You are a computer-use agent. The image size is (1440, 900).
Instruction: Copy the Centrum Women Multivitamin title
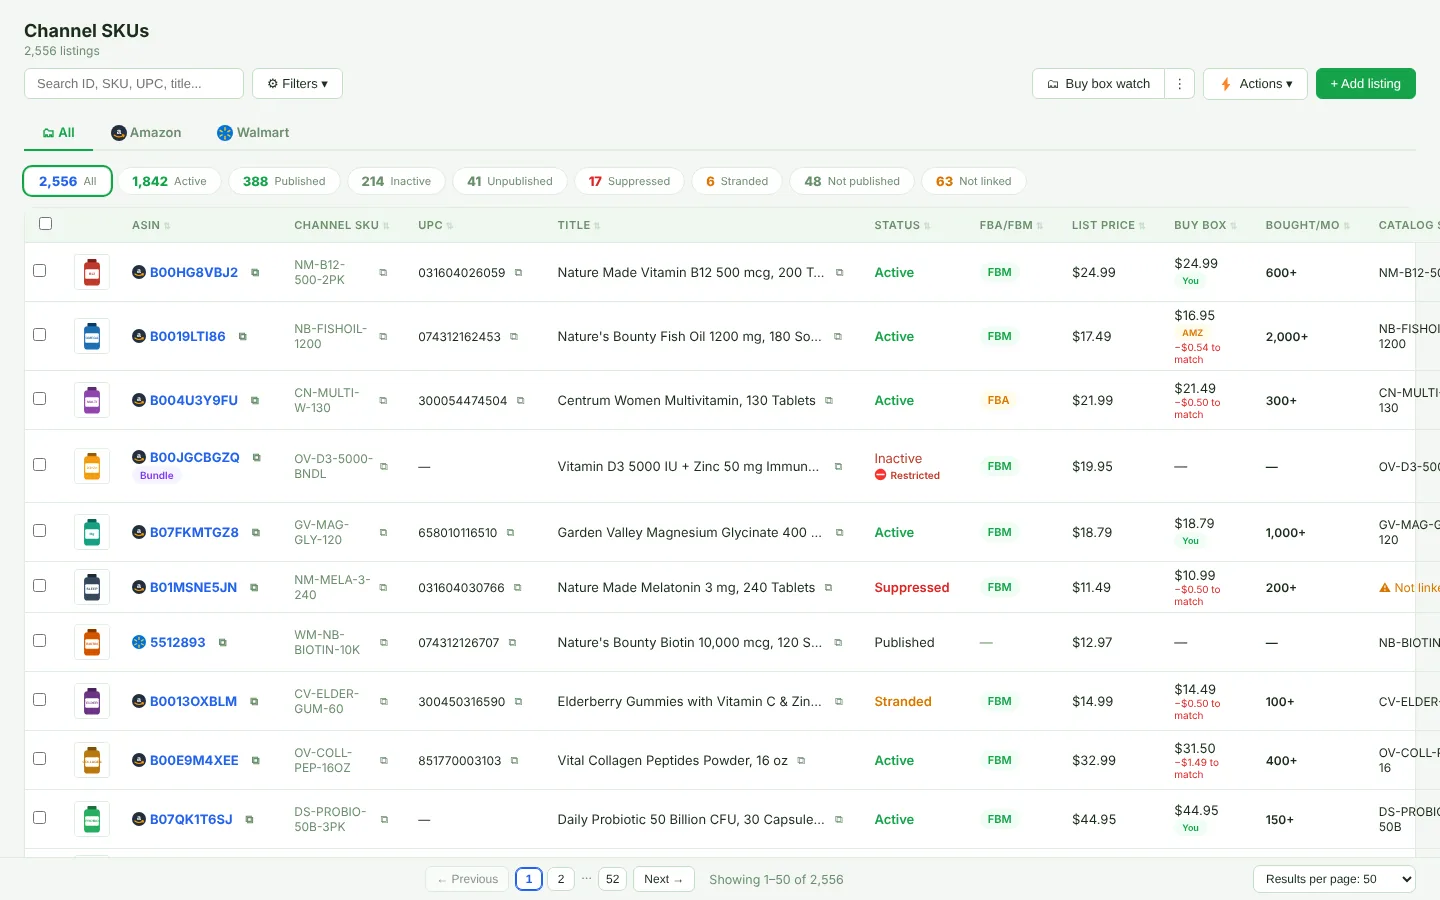click(829, 401)
